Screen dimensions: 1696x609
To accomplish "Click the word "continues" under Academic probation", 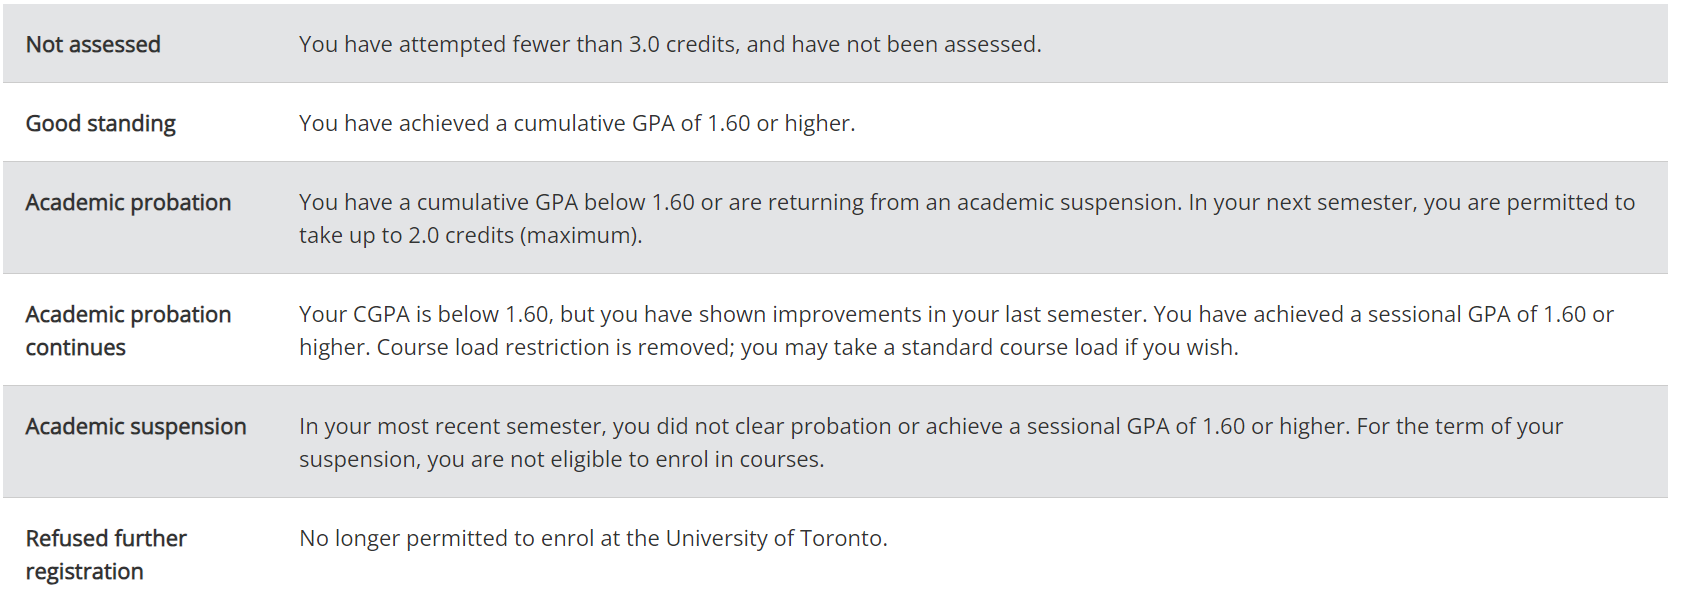I will coord(76,348).
